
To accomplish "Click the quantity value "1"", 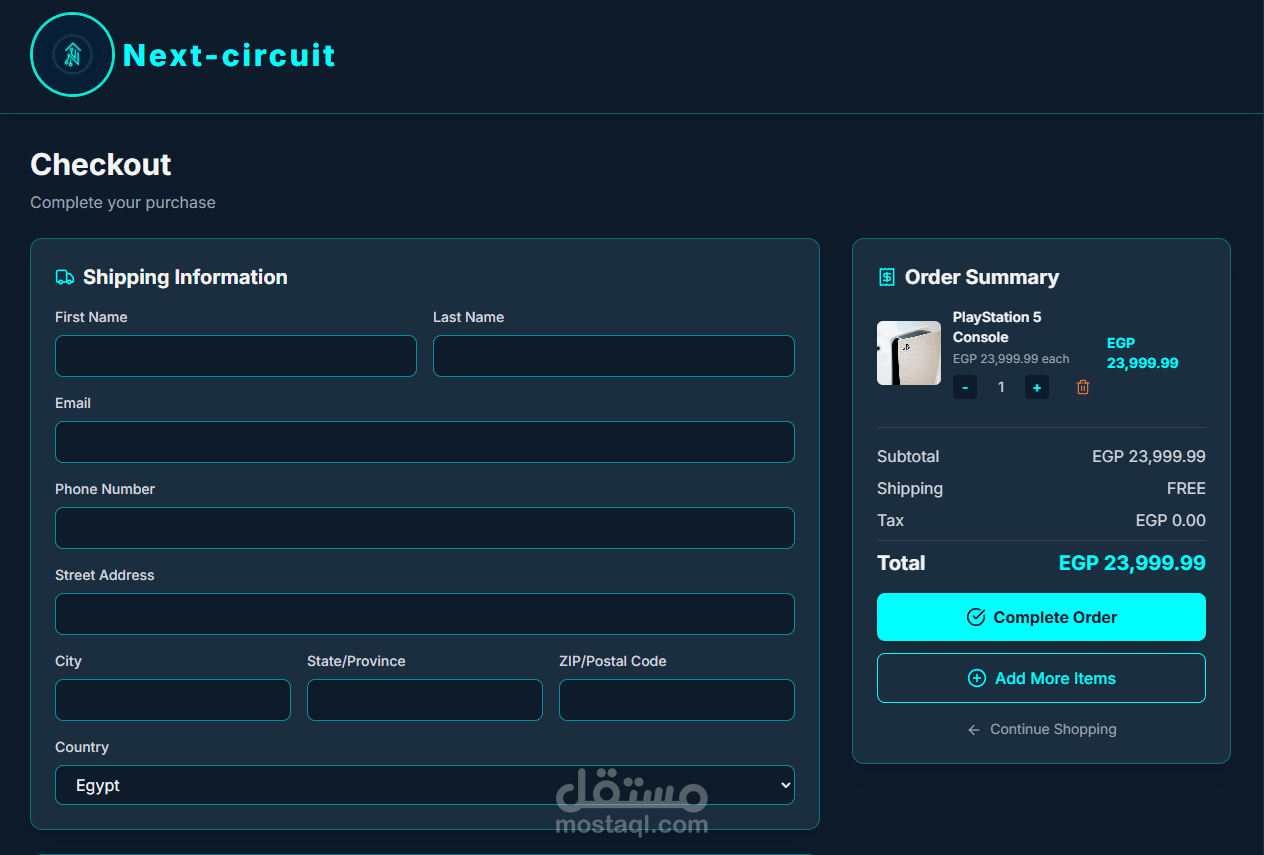I will pyautogui.click(x=1001, y=387).
